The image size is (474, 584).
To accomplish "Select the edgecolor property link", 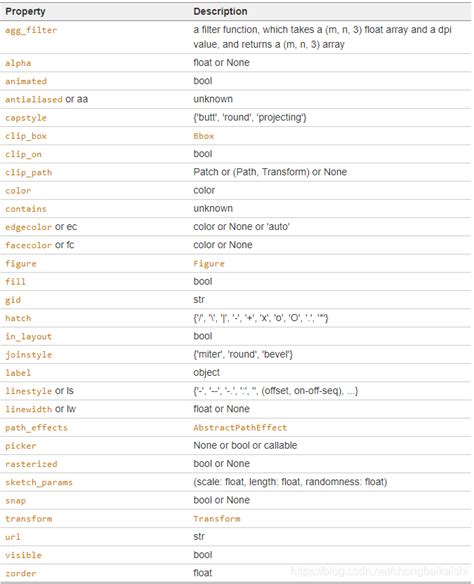I will point(28,227).
